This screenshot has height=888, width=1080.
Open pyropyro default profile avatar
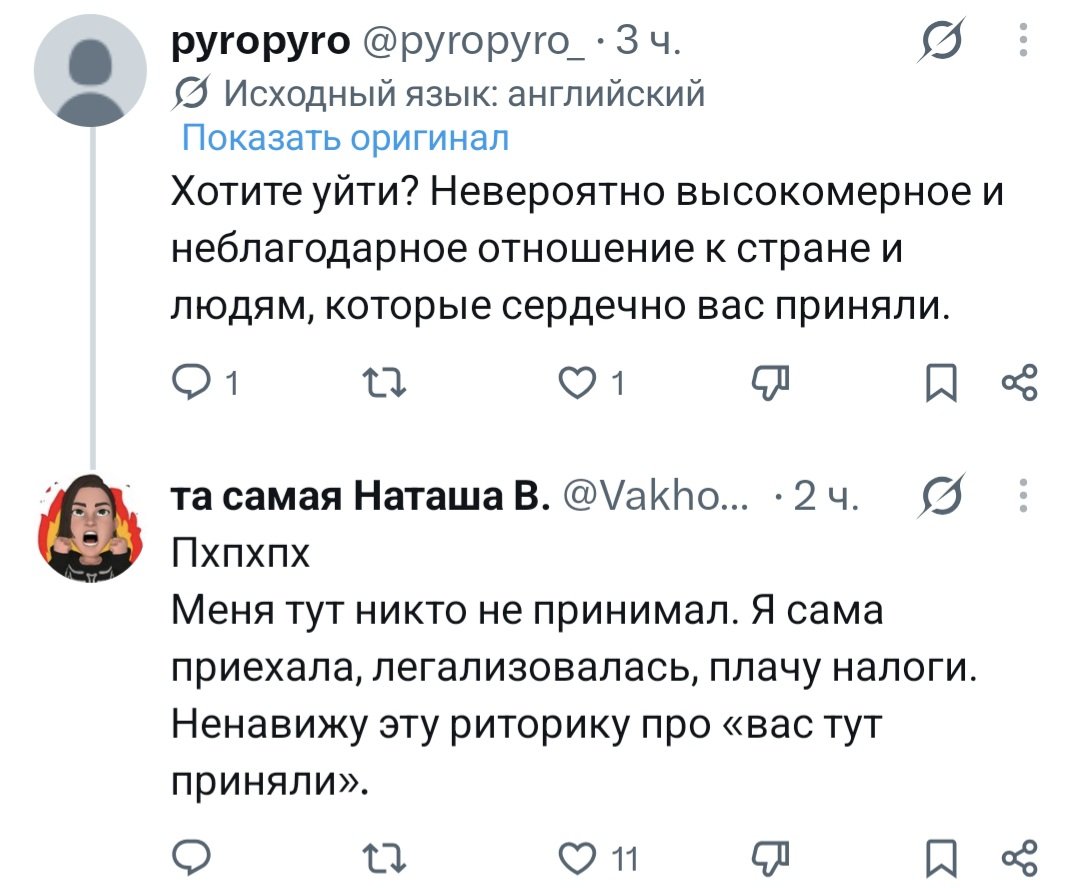click(x=91, y=70)
